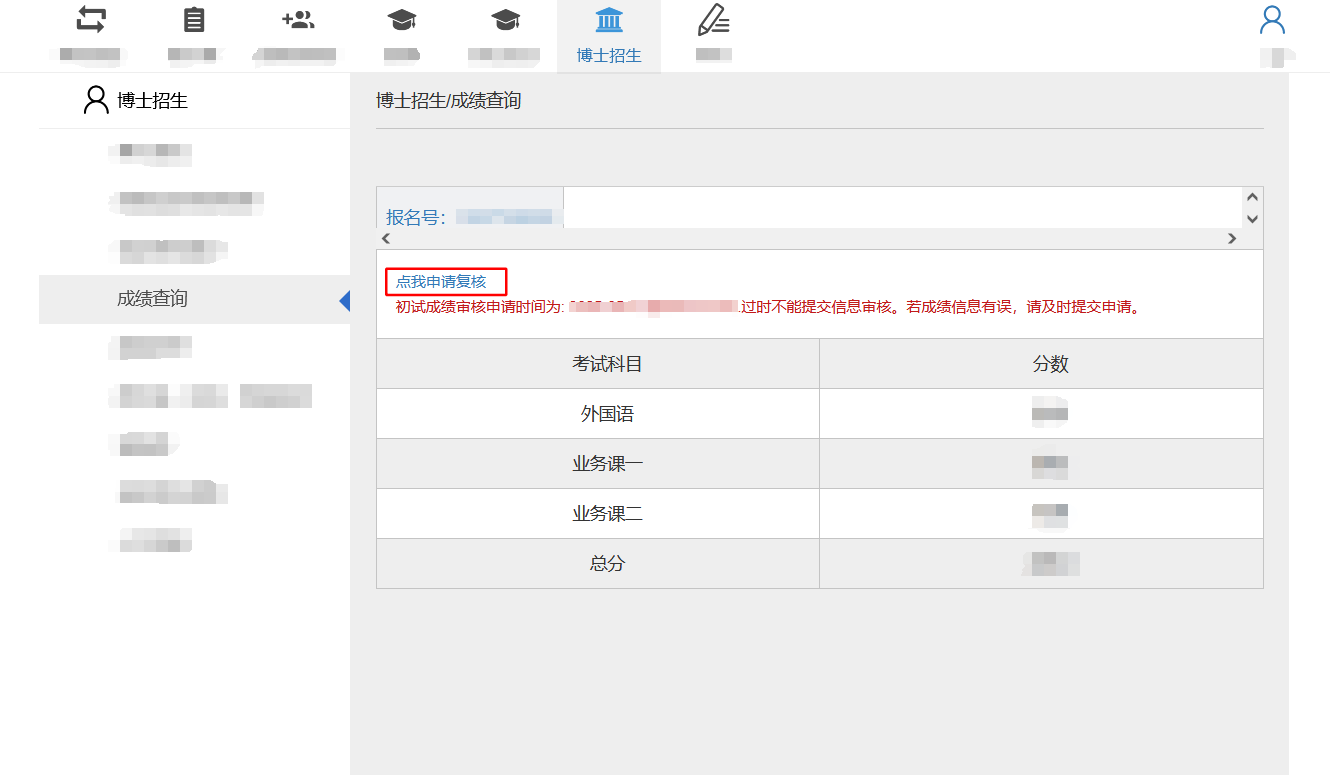This screenshot has width=1330, height=775.
Task: Click the scroll up arrow in 报名号 box
Action: [1252, 197]
